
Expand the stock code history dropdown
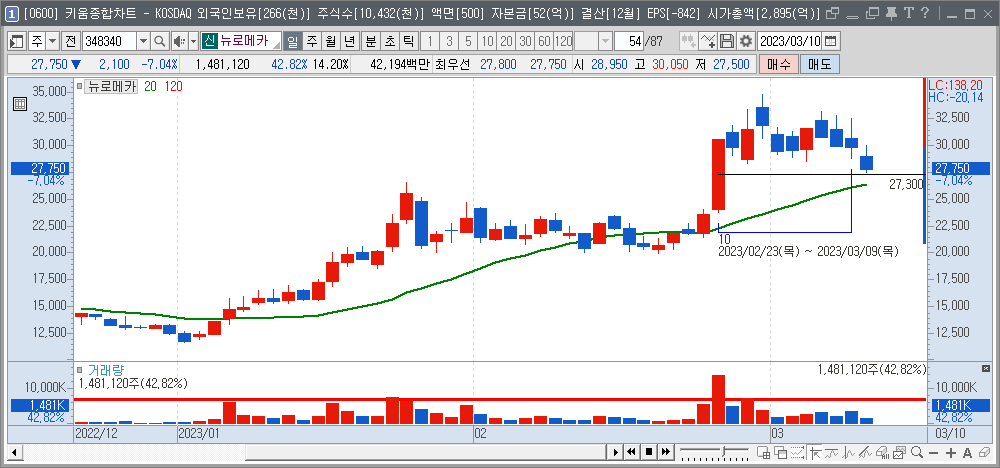click(x=143, y=41)
